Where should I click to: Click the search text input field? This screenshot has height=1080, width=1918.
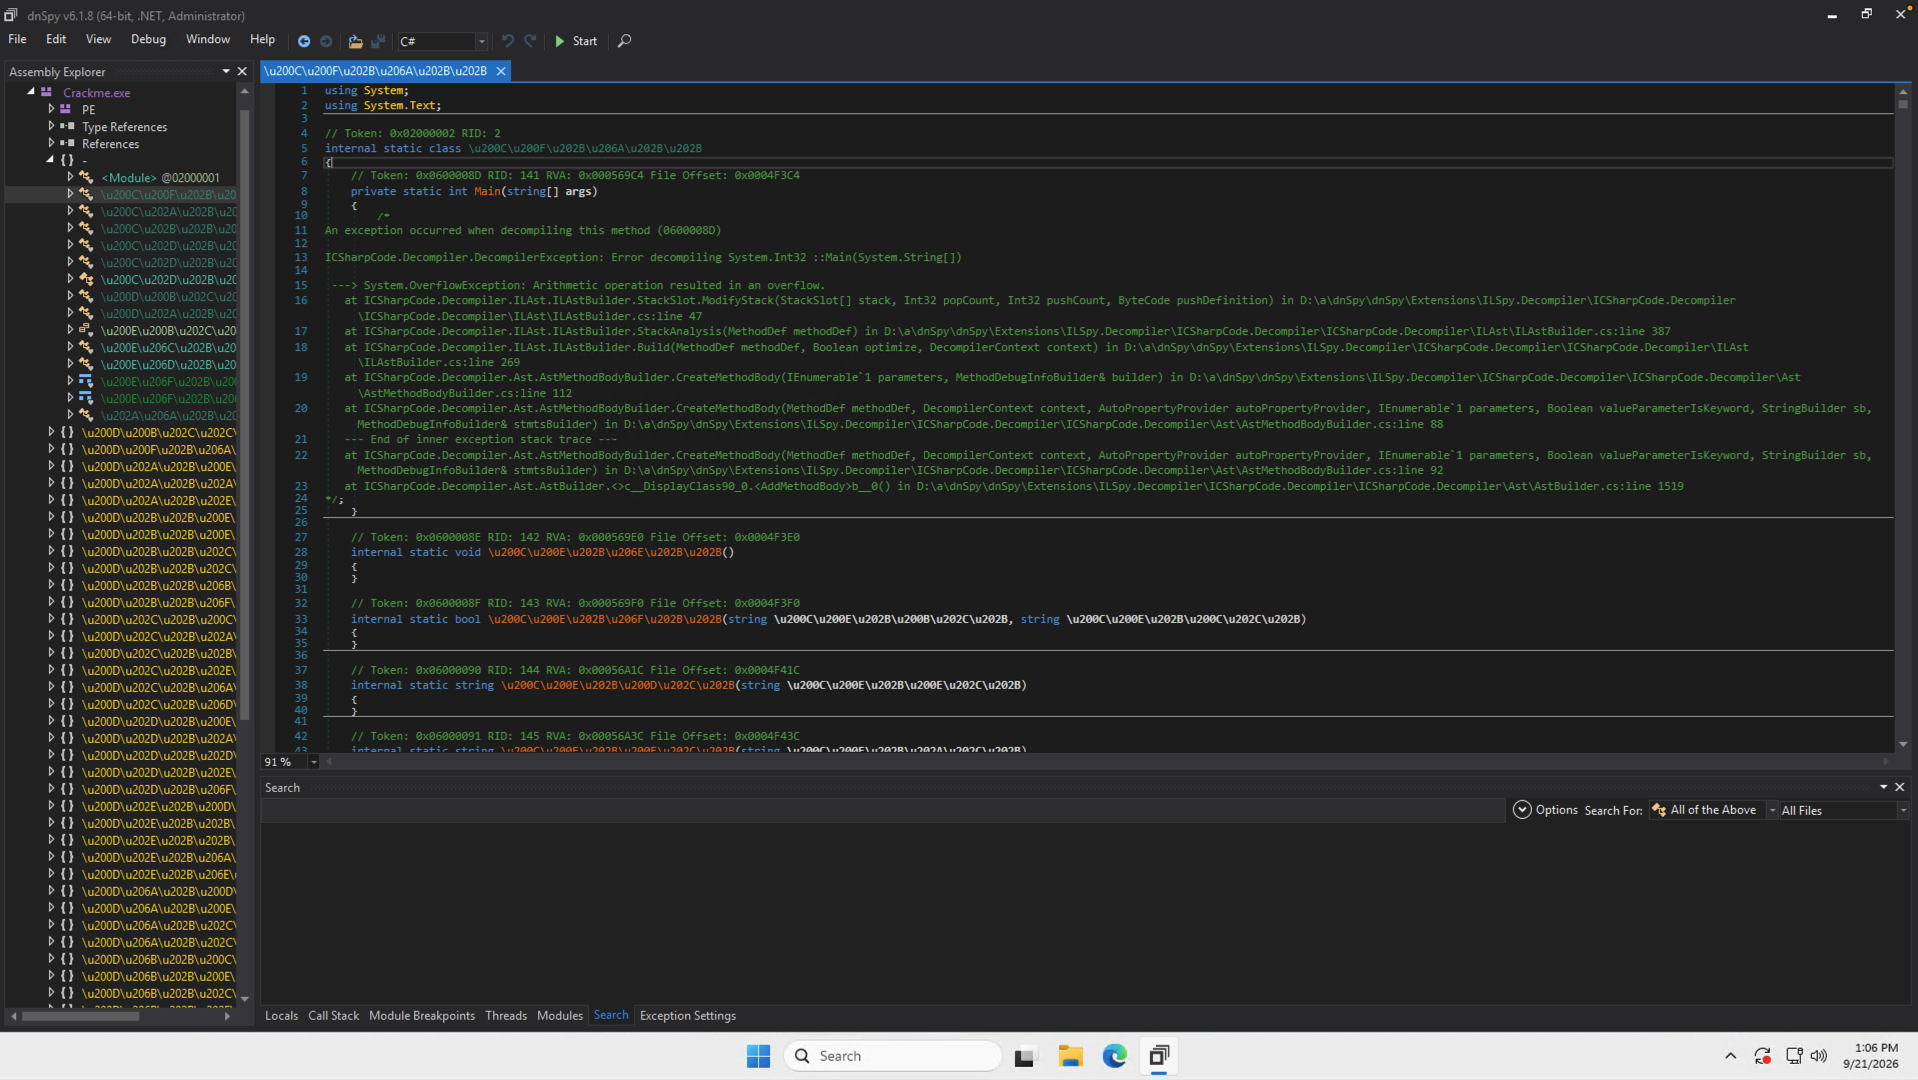pyautogui.click(x=883, y=810)
